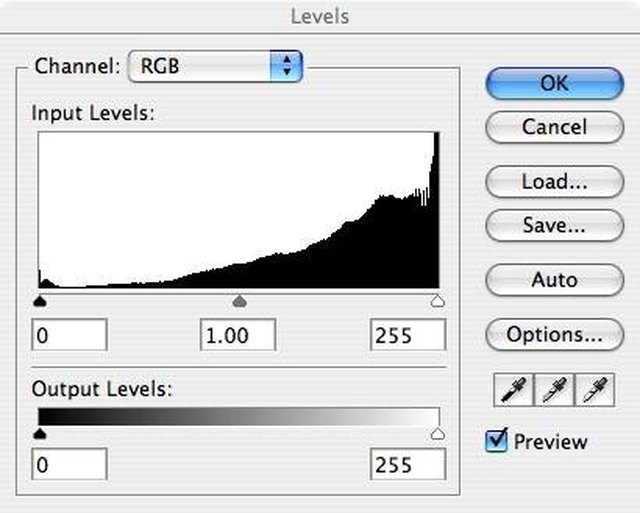Screen dimensions: 640x513
Task: Focus the input highlight field showing 255
Action: pos(408,335)
